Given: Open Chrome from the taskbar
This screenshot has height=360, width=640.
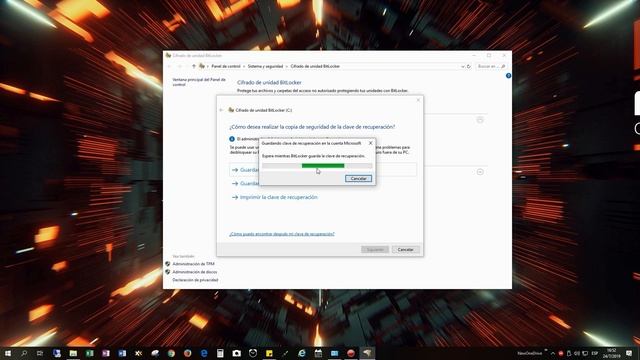Looking at the screenshot, I should pyautogui.click(x=171, y=353).
